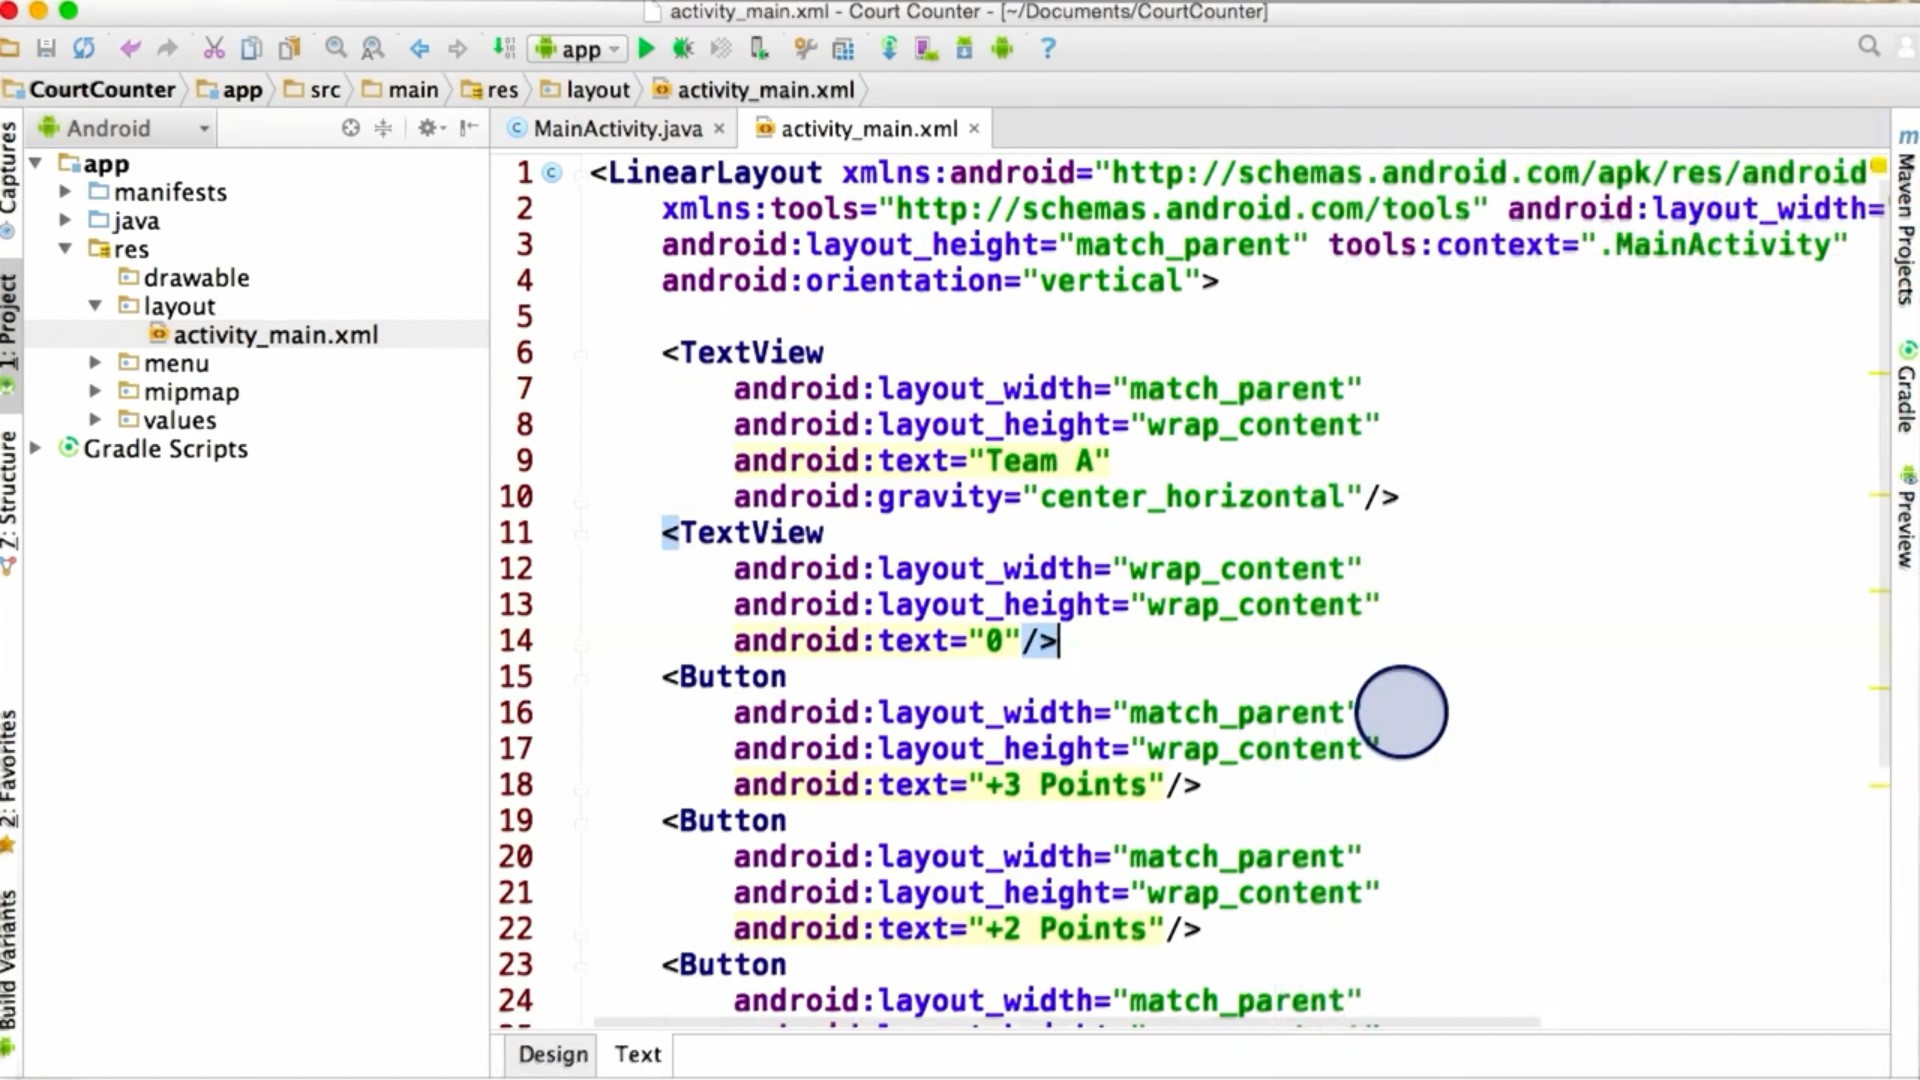Click Search Everywhere magnifier icon
Image resolution: width=1920 pixels, height=1080 pixels.
(1868, 46)
